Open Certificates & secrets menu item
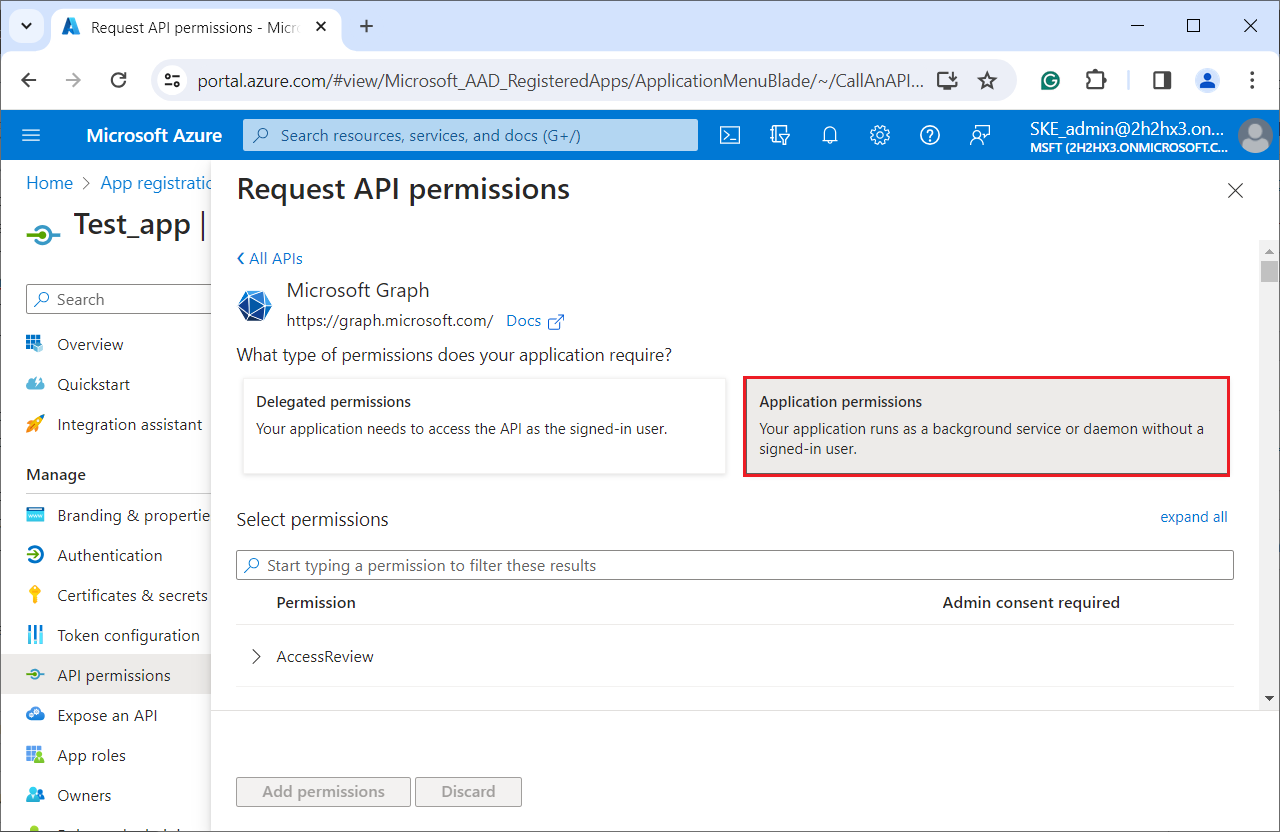The image size is (1280, 832). 132,596
